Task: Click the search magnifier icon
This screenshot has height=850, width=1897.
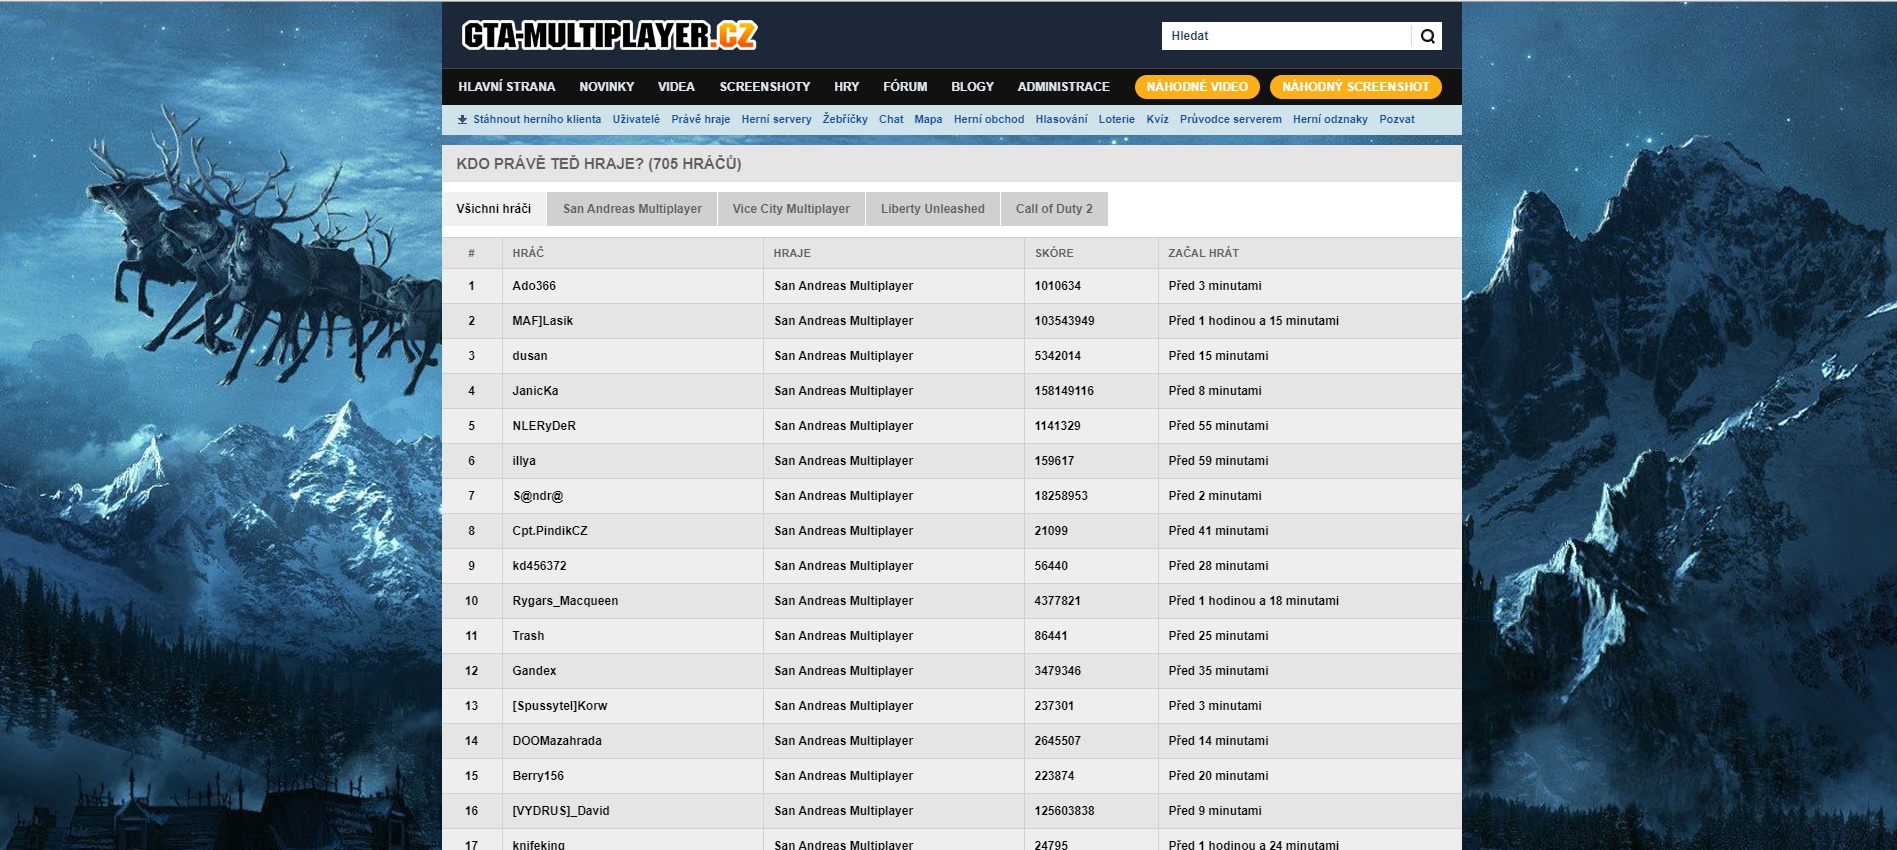Action: tap(1427, 36)
